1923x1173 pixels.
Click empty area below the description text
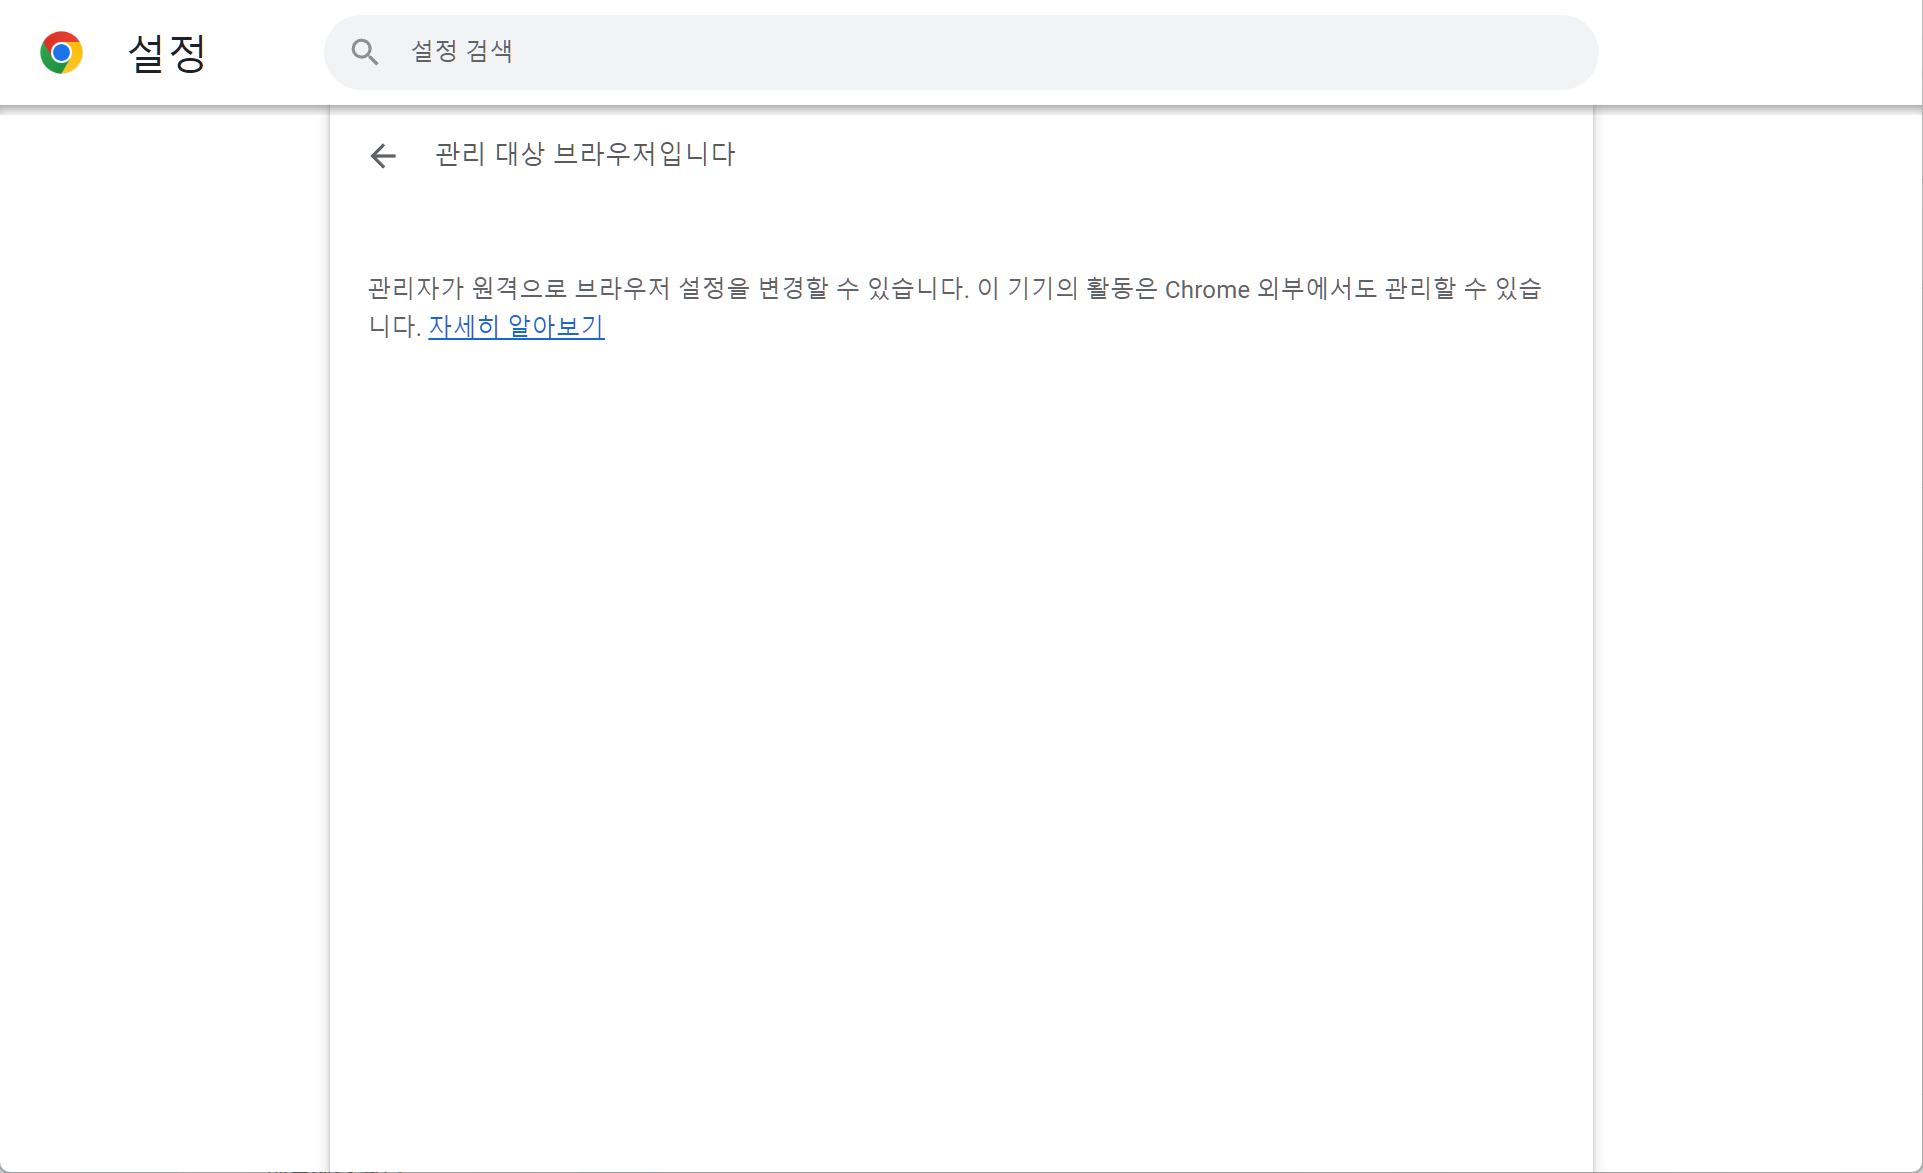[x=960, y=700]
